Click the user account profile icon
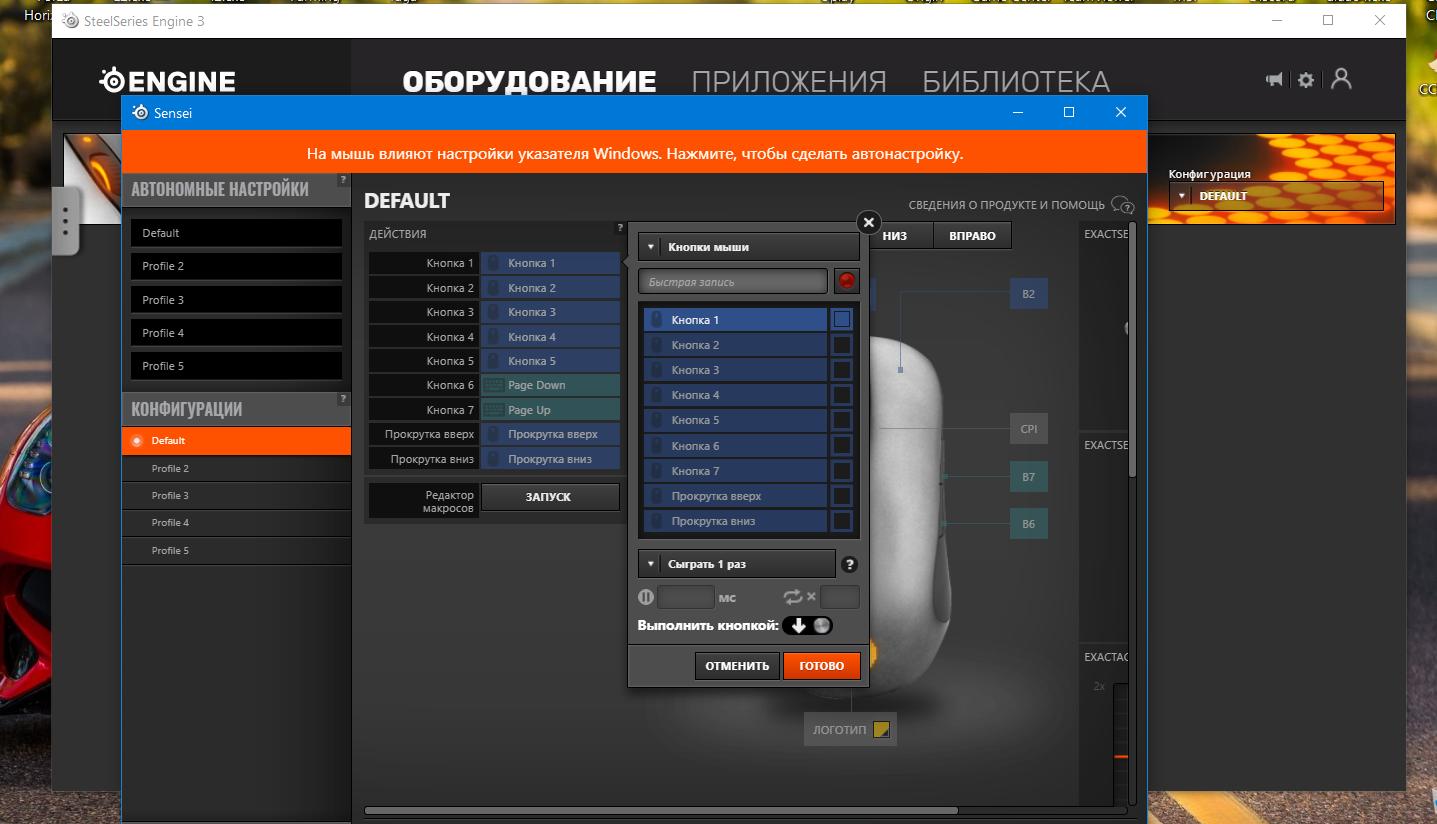1437x824 pixels. tap(1341, 79)
